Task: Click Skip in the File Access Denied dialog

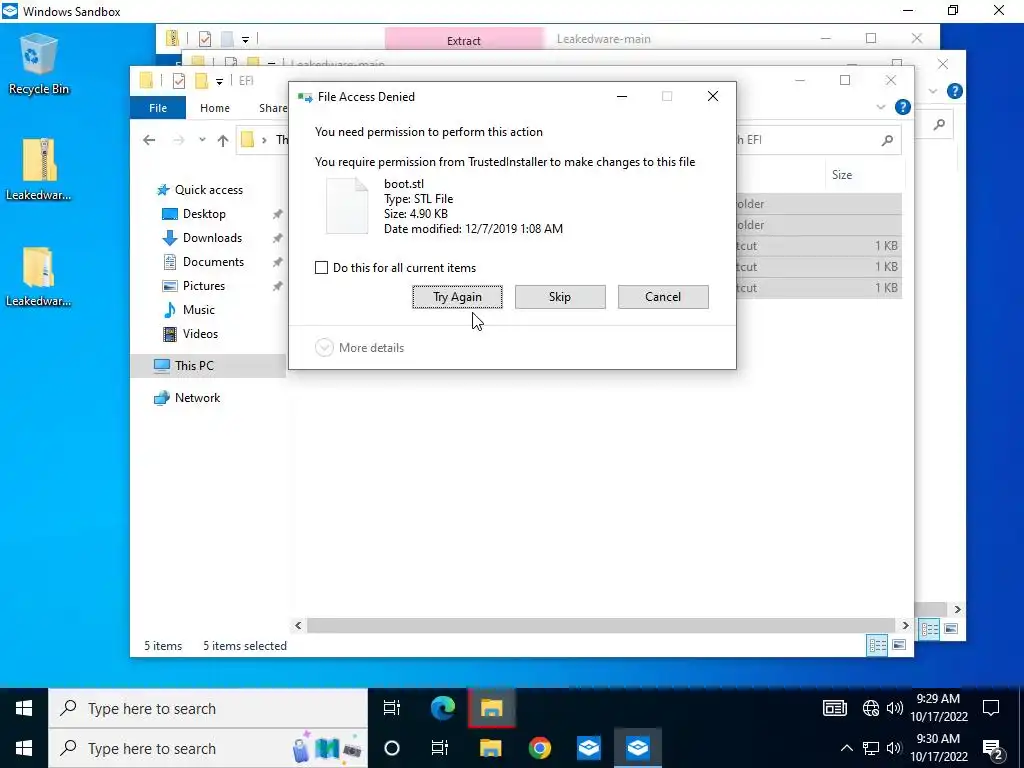Action: tap(560, 296)
